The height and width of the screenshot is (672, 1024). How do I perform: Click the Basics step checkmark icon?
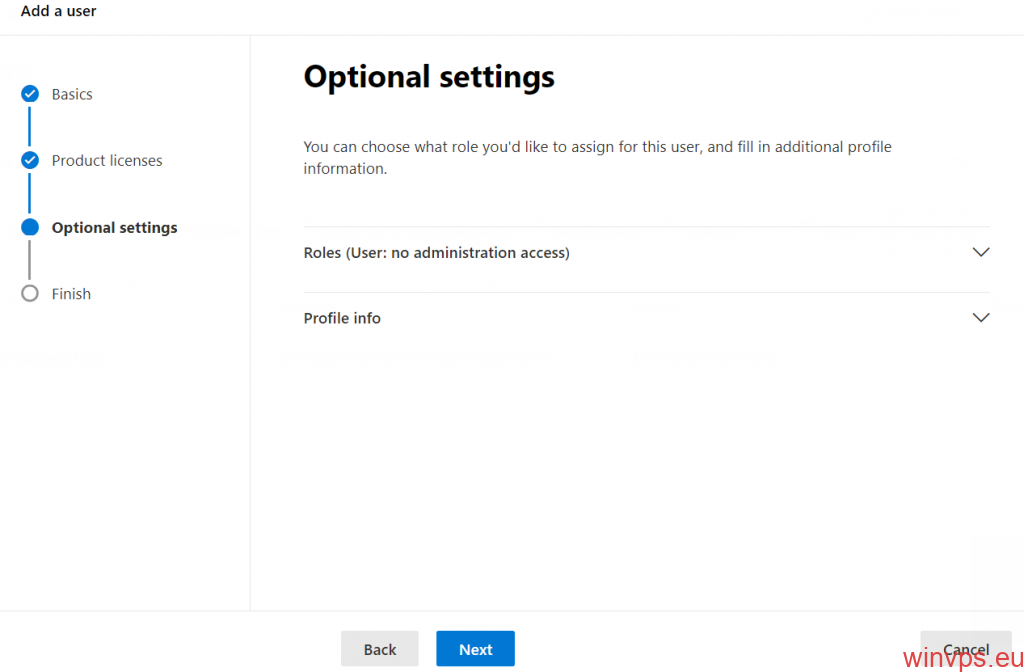[x=30, y=94]
